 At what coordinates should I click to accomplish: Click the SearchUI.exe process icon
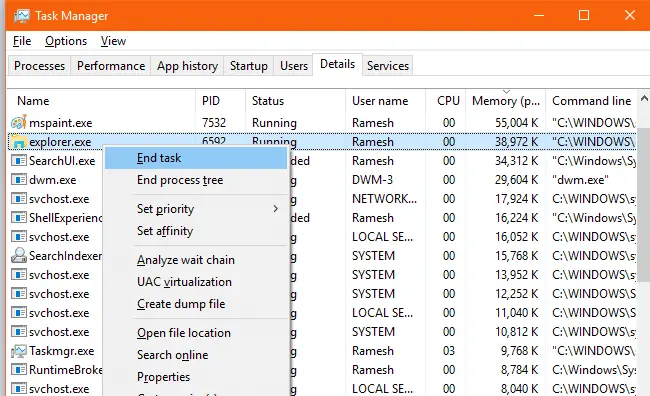[19, 160]
